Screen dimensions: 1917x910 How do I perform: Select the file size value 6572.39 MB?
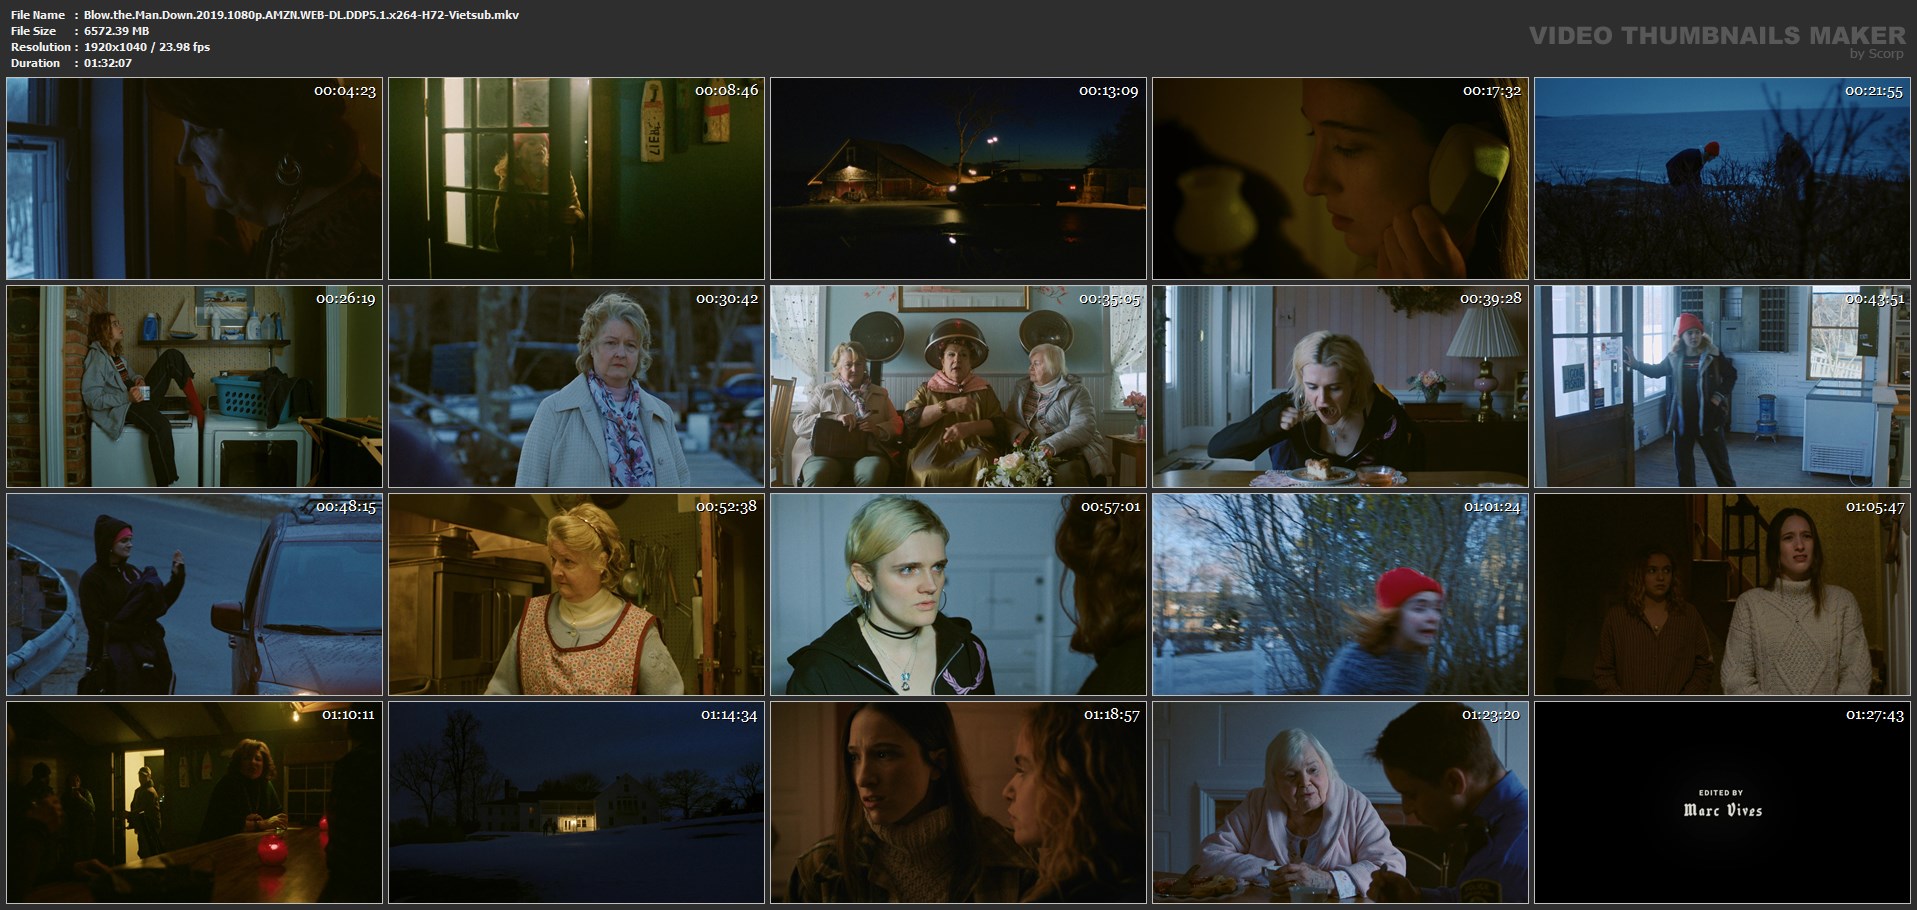[116, 31]
